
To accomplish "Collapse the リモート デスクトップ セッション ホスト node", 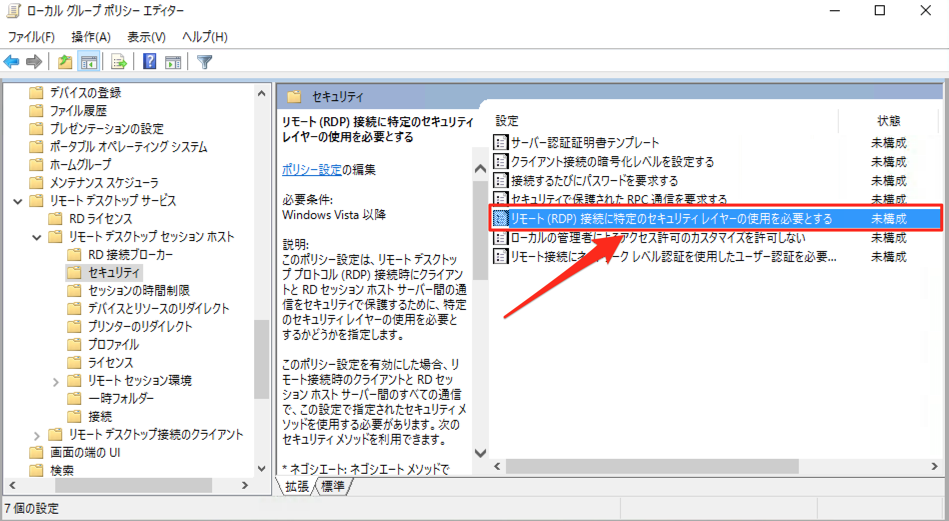I will point(37,237).
